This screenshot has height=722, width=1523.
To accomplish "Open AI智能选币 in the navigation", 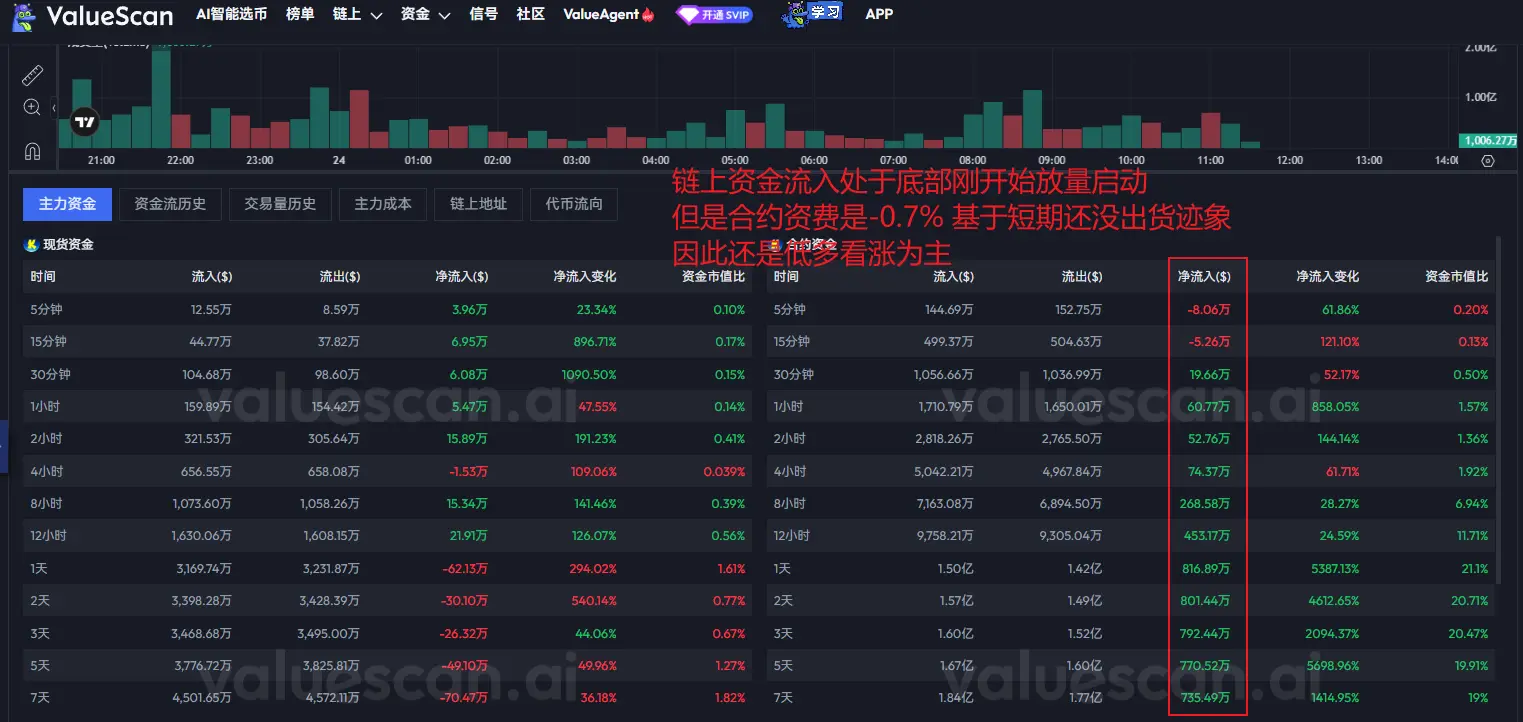I will [231, 14].
